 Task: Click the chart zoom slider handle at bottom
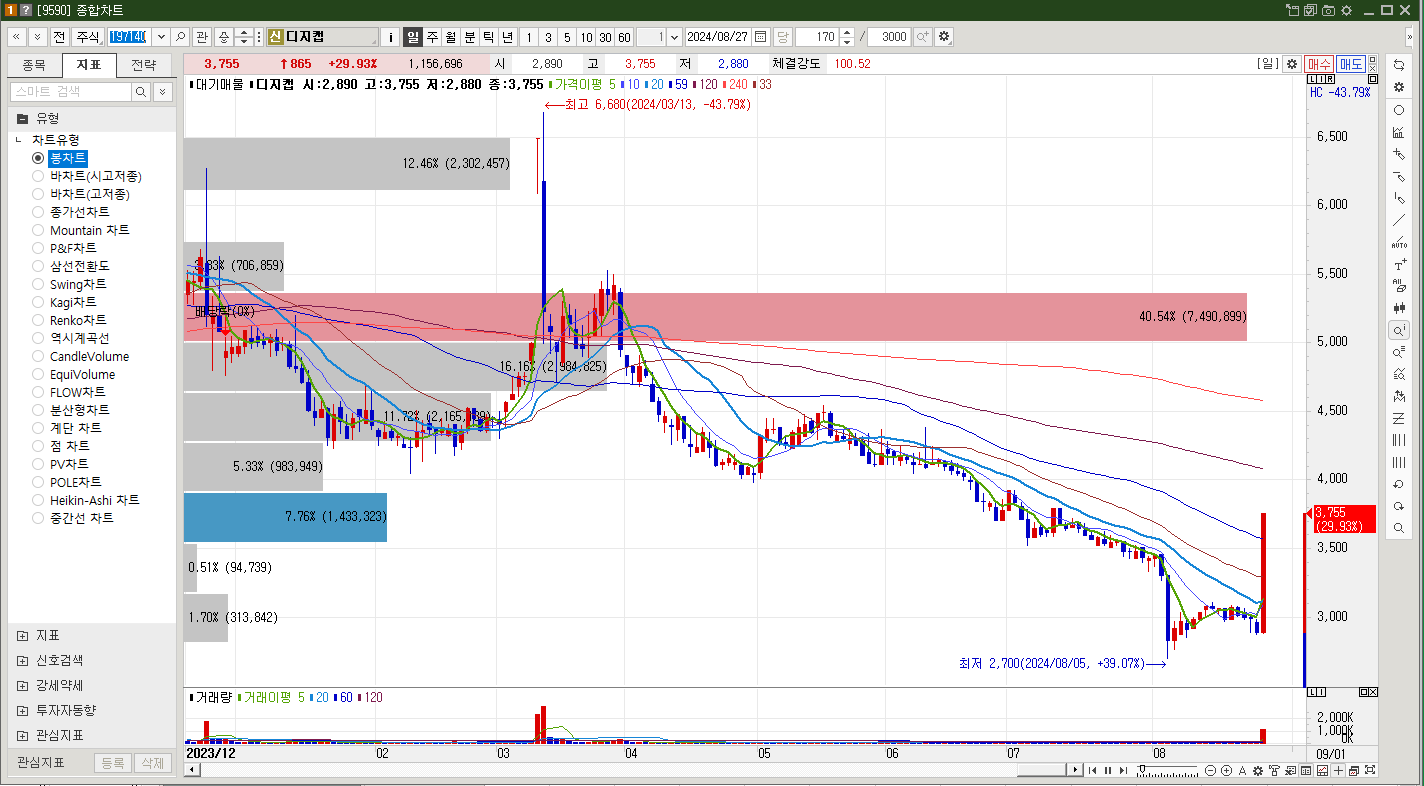[x=1141, y=768]
